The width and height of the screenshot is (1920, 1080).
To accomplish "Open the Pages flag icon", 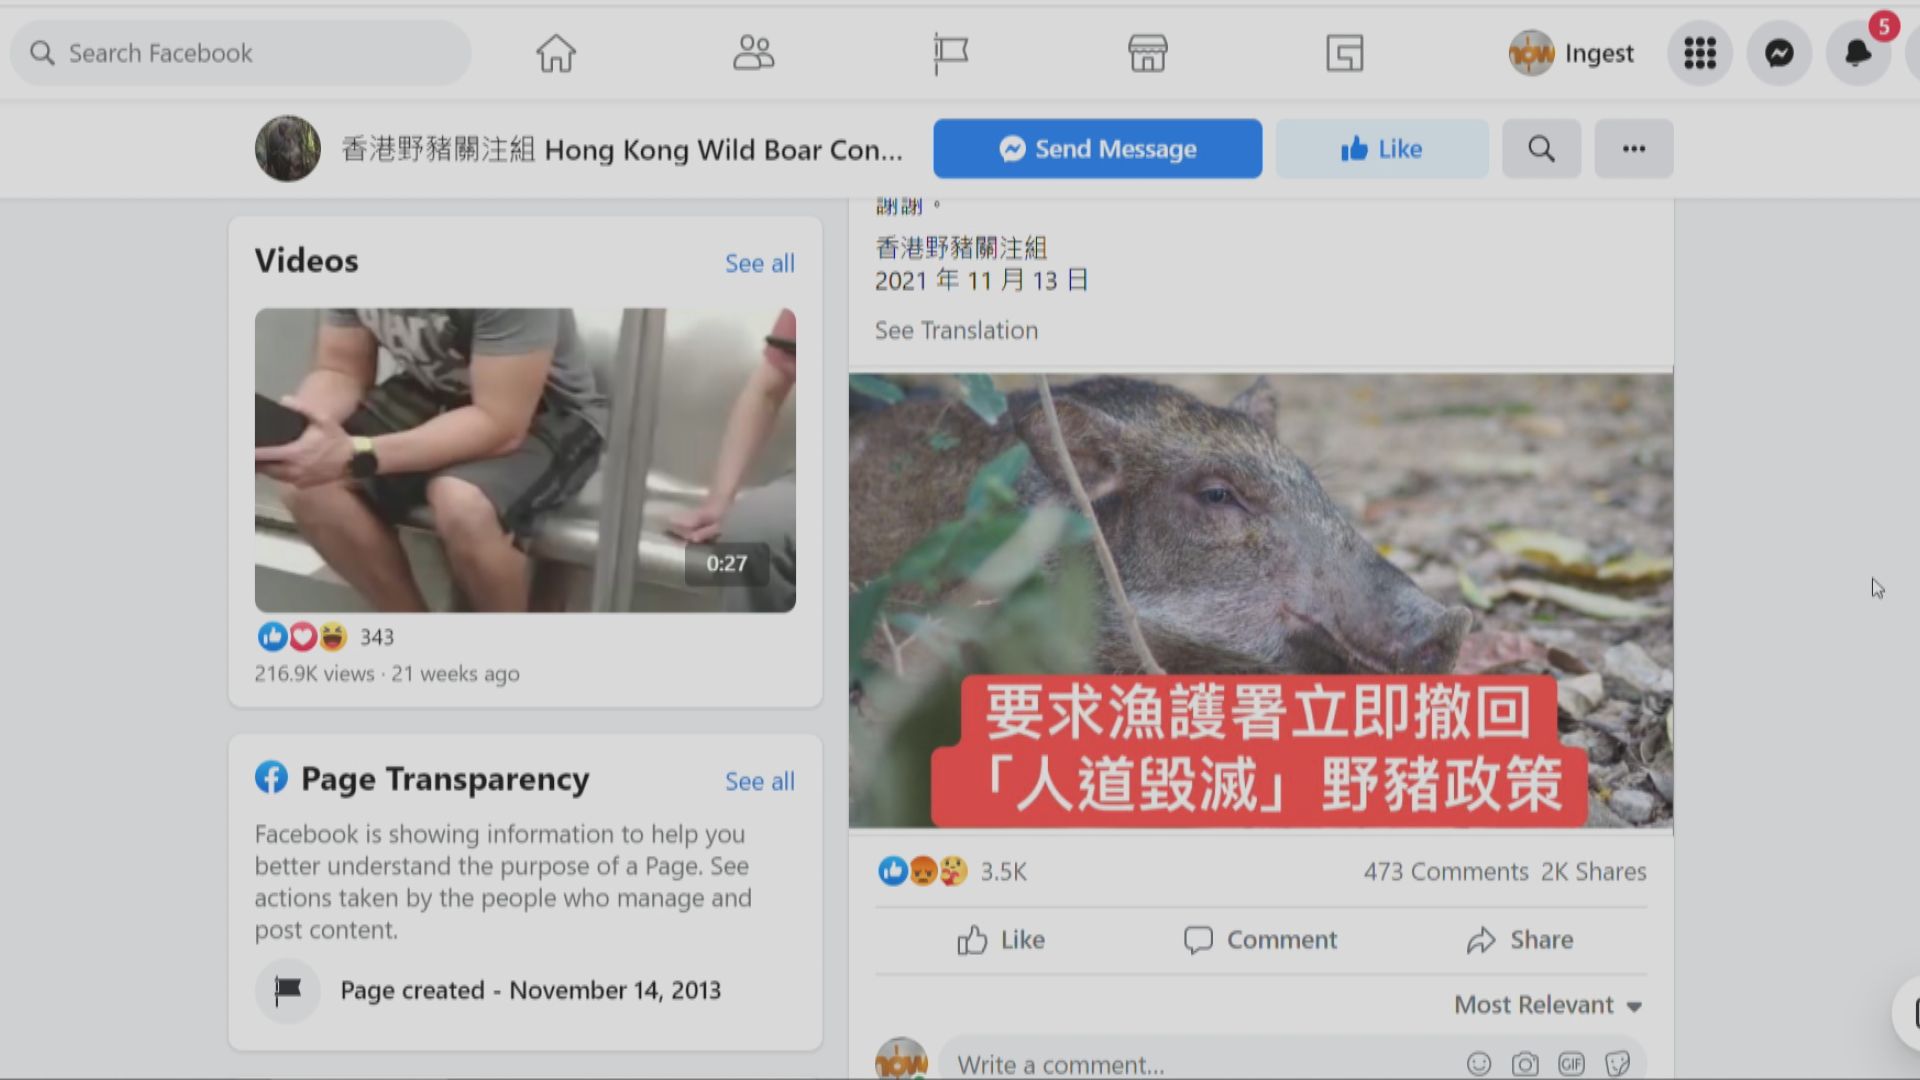I will tap(950, 53).
